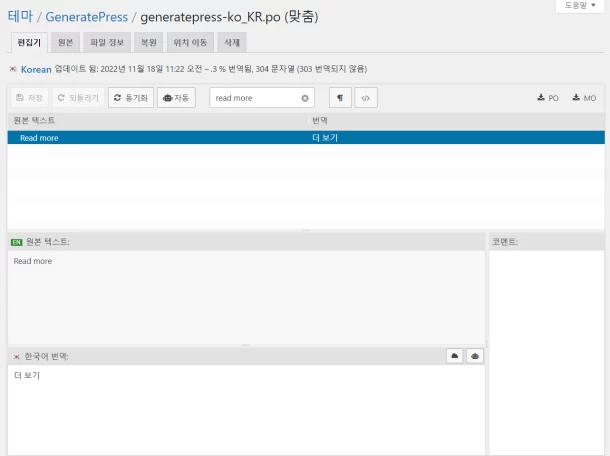Click the source text 'Read more' in the 원본 텍스트 pane

[33, 261]
